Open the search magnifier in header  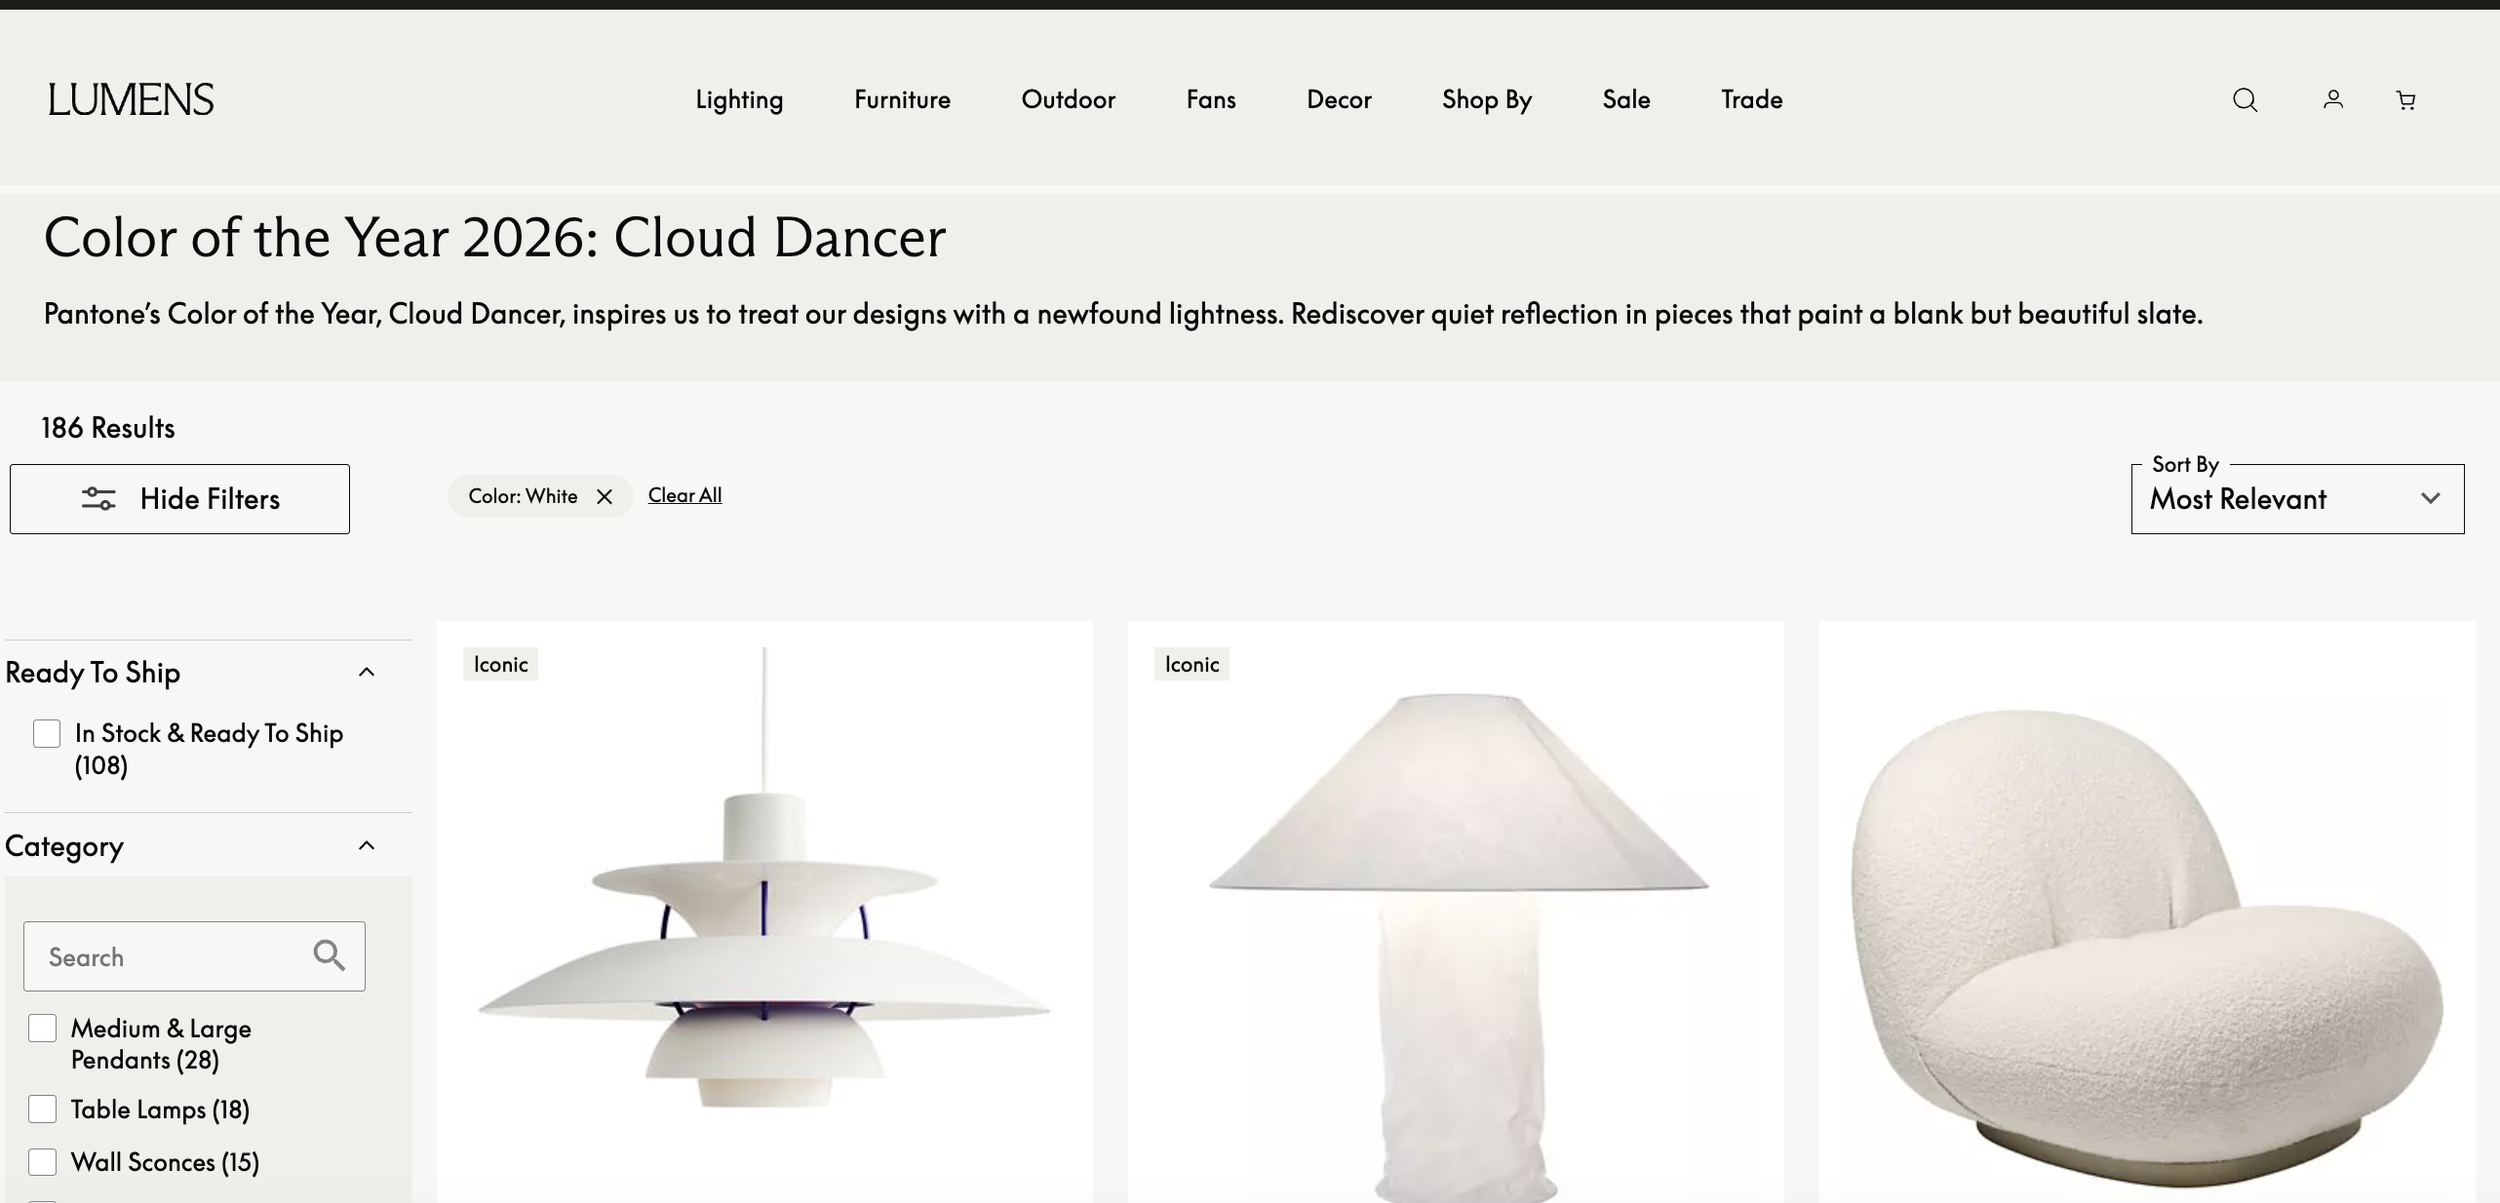[2245, 100]
